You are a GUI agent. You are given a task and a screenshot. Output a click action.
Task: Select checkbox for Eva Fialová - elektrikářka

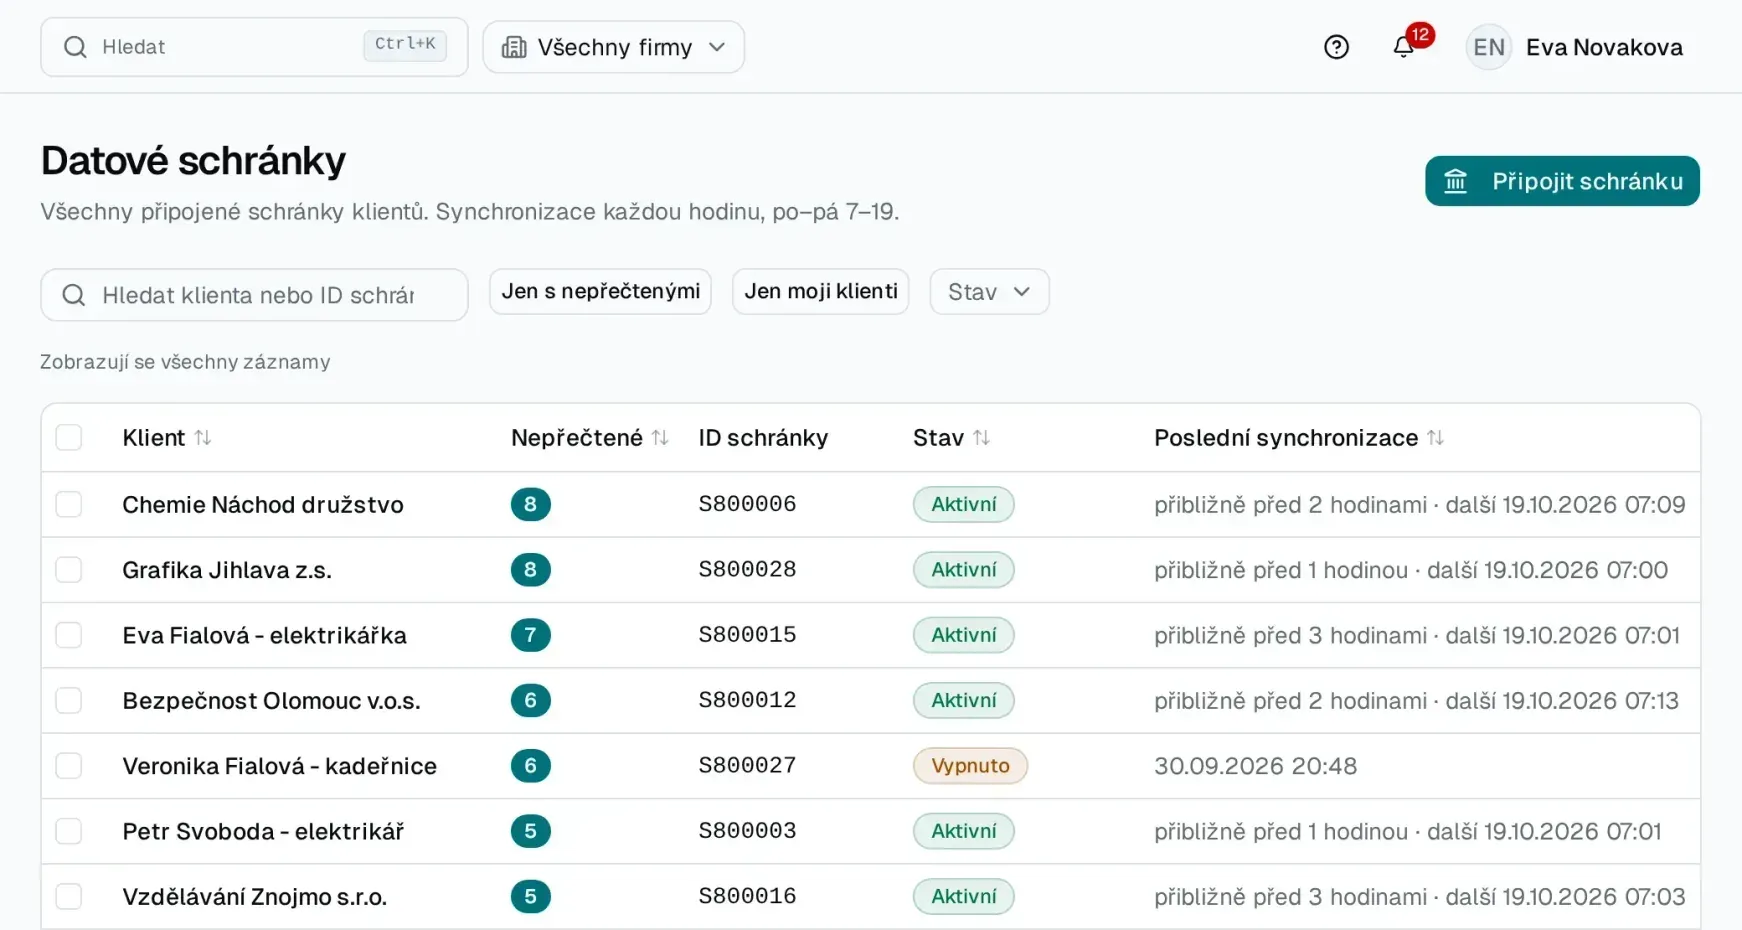coord(69,635)
